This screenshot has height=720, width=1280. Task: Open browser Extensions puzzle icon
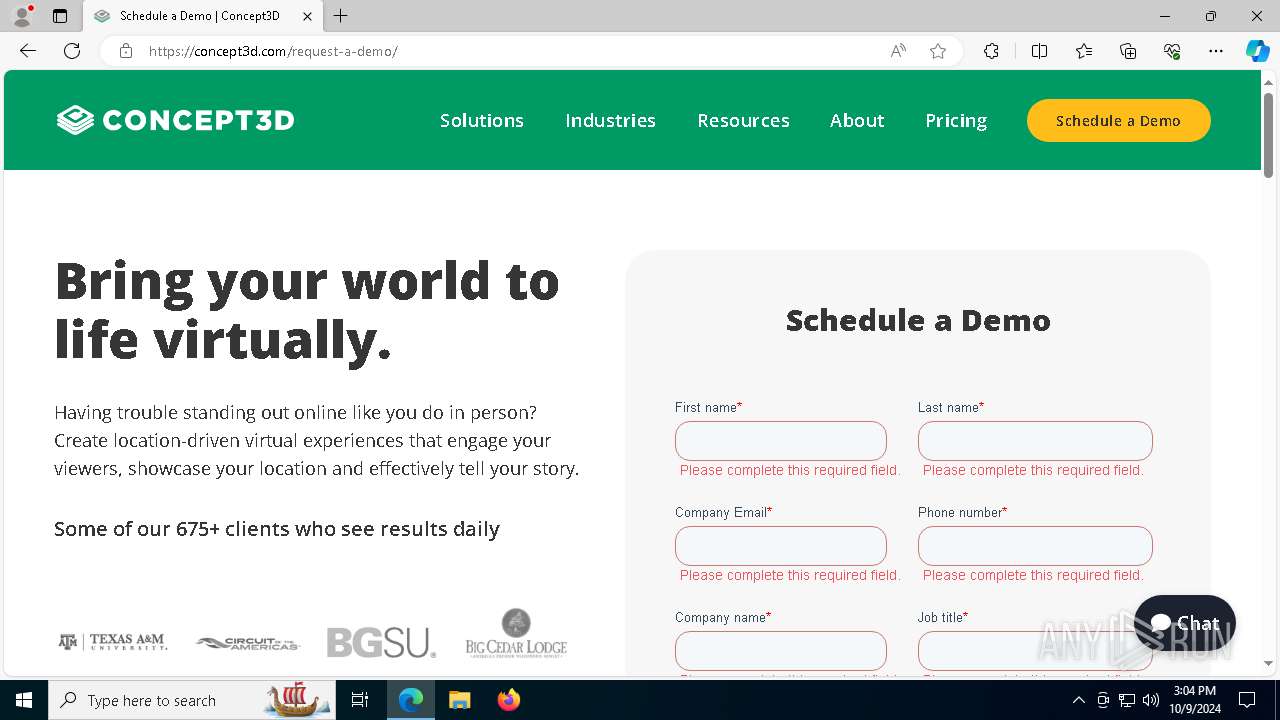pos(991,51)
